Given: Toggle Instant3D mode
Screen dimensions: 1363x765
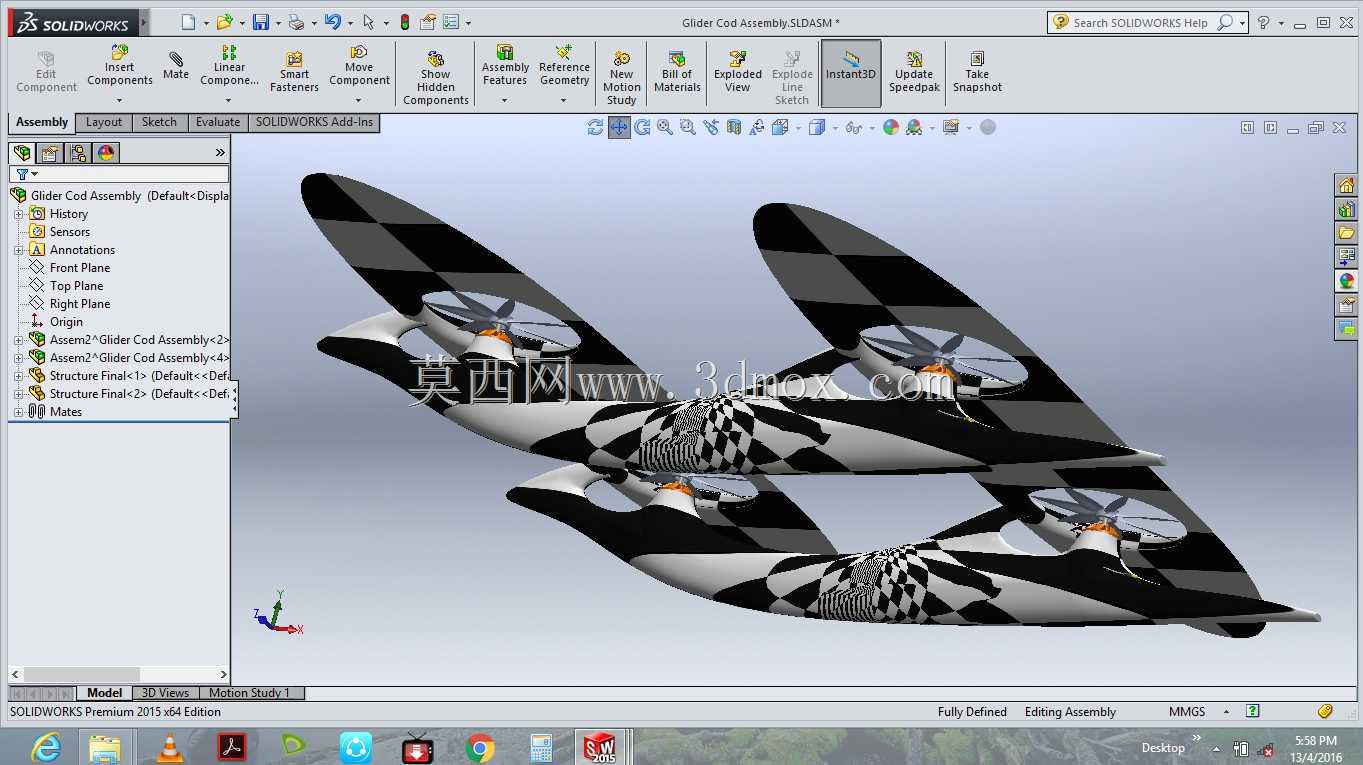Looking at the screenshot, I should [x=851, y=72].
